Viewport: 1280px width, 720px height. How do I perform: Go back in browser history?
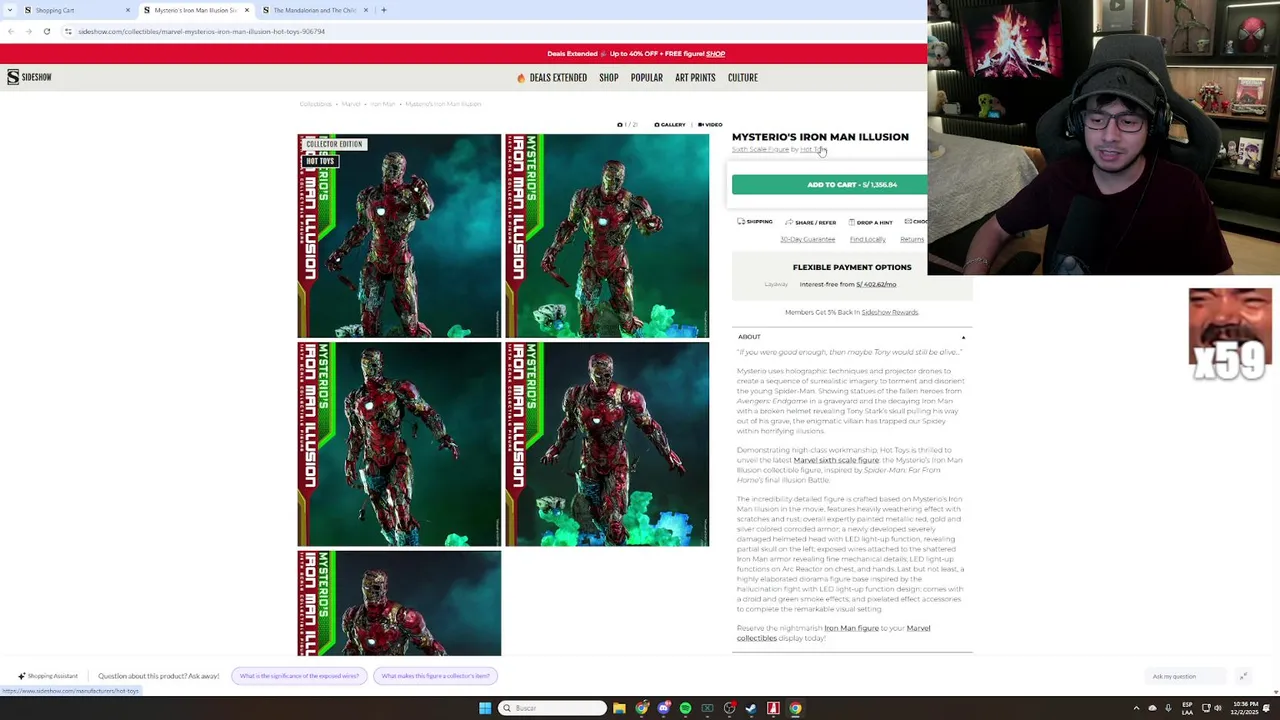11,31
